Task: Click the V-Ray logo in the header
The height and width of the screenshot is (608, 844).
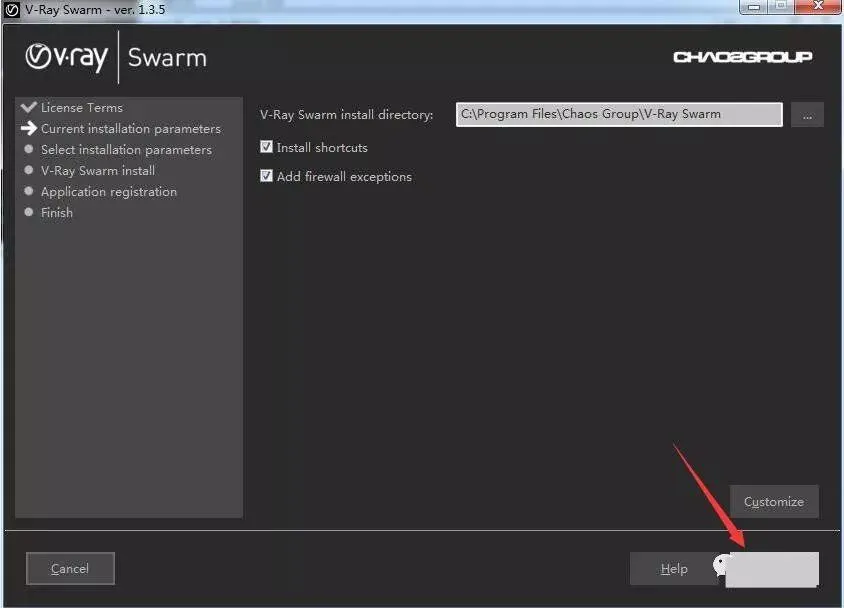Action: 67,57
